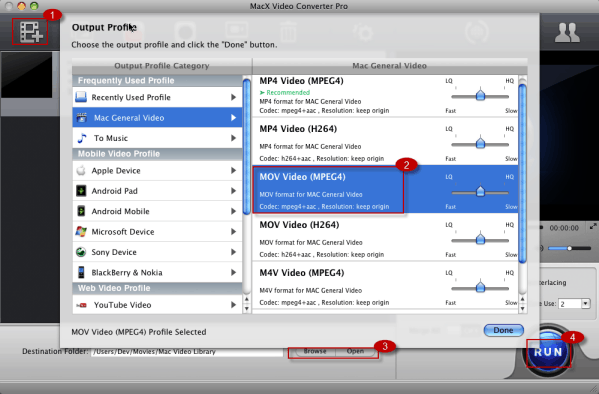The width and height of the screenshot is (599, 394).
Task: Click the BlackBerry & Nokia phone icon
Action: (x=81, y=272)
